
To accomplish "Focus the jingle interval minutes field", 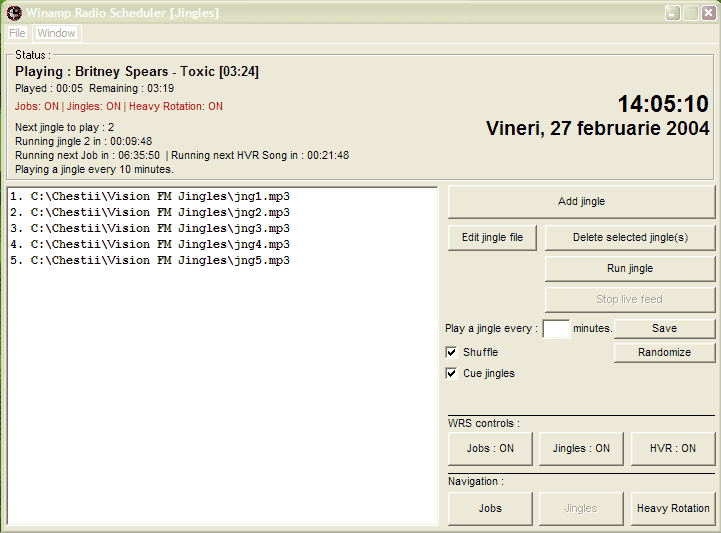I will click(x=556, y=328).
